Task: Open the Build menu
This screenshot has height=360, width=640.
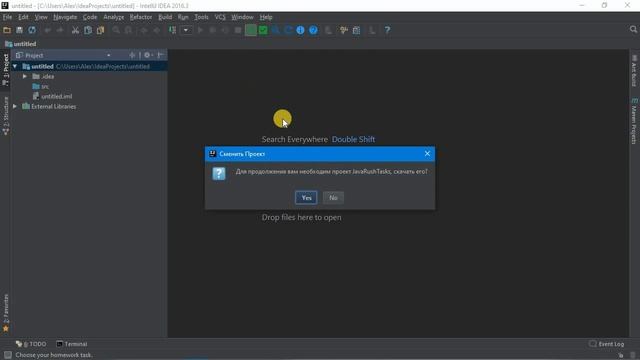Action: tap(165, 17)
